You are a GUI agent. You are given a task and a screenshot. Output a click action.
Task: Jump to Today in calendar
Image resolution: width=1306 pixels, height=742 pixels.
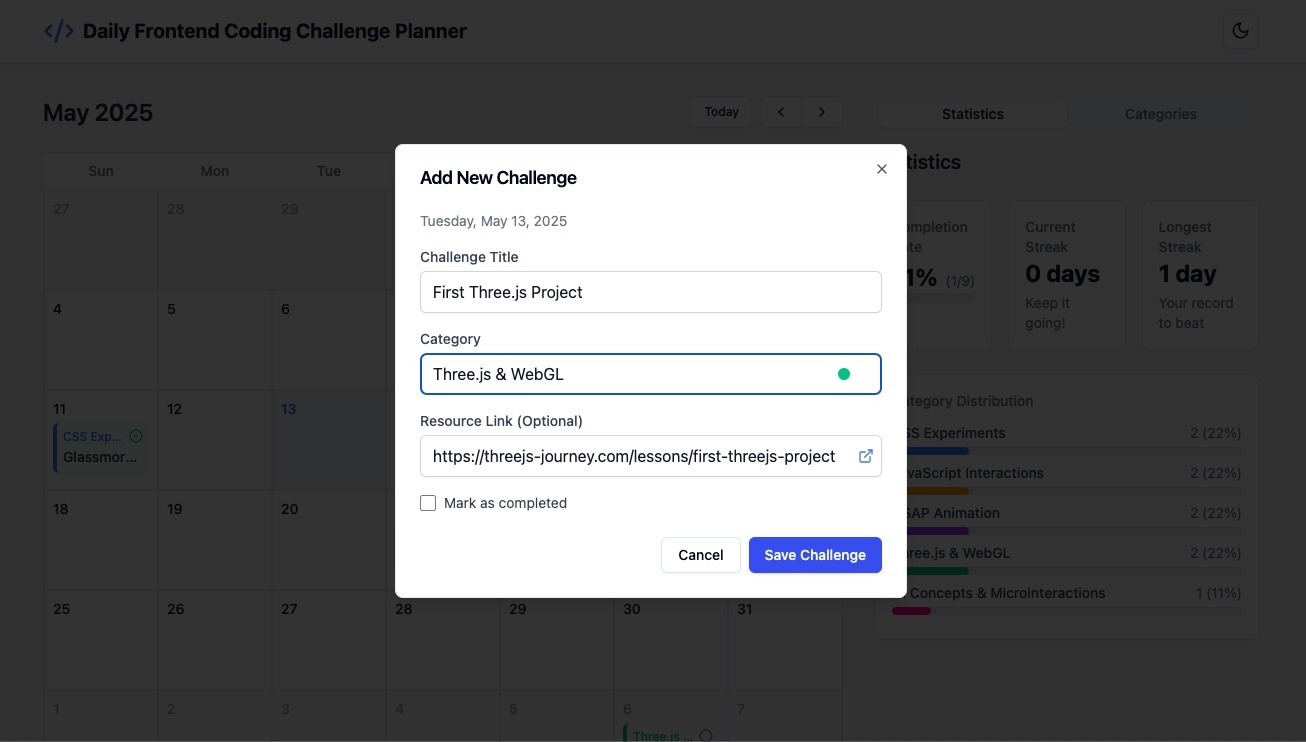722,112
